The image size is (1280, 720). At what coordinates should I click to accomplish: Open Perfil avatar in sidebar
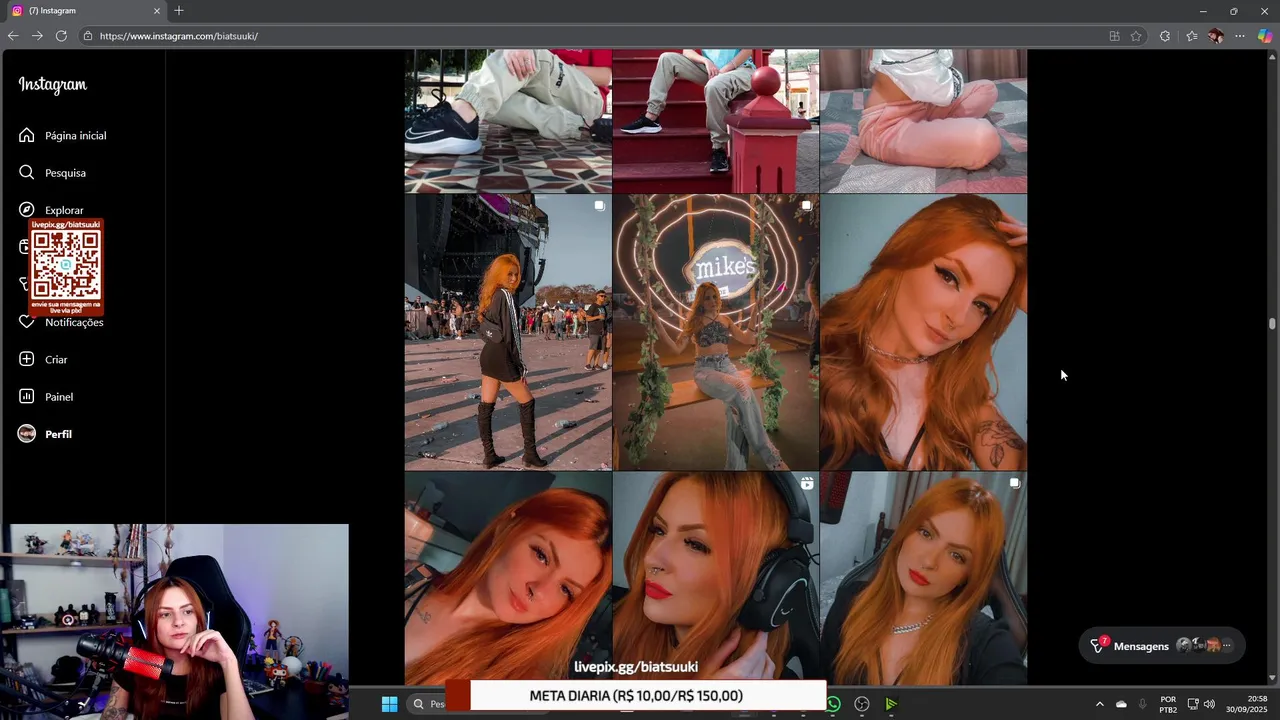27,434
